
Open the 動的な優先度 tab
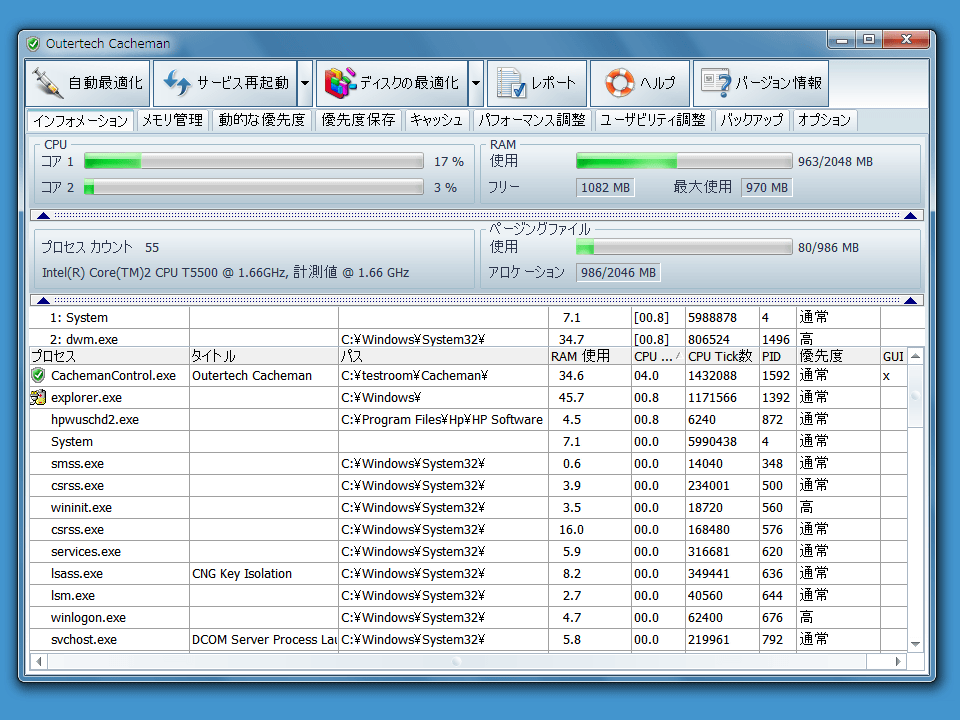click(x=261, y=120)
